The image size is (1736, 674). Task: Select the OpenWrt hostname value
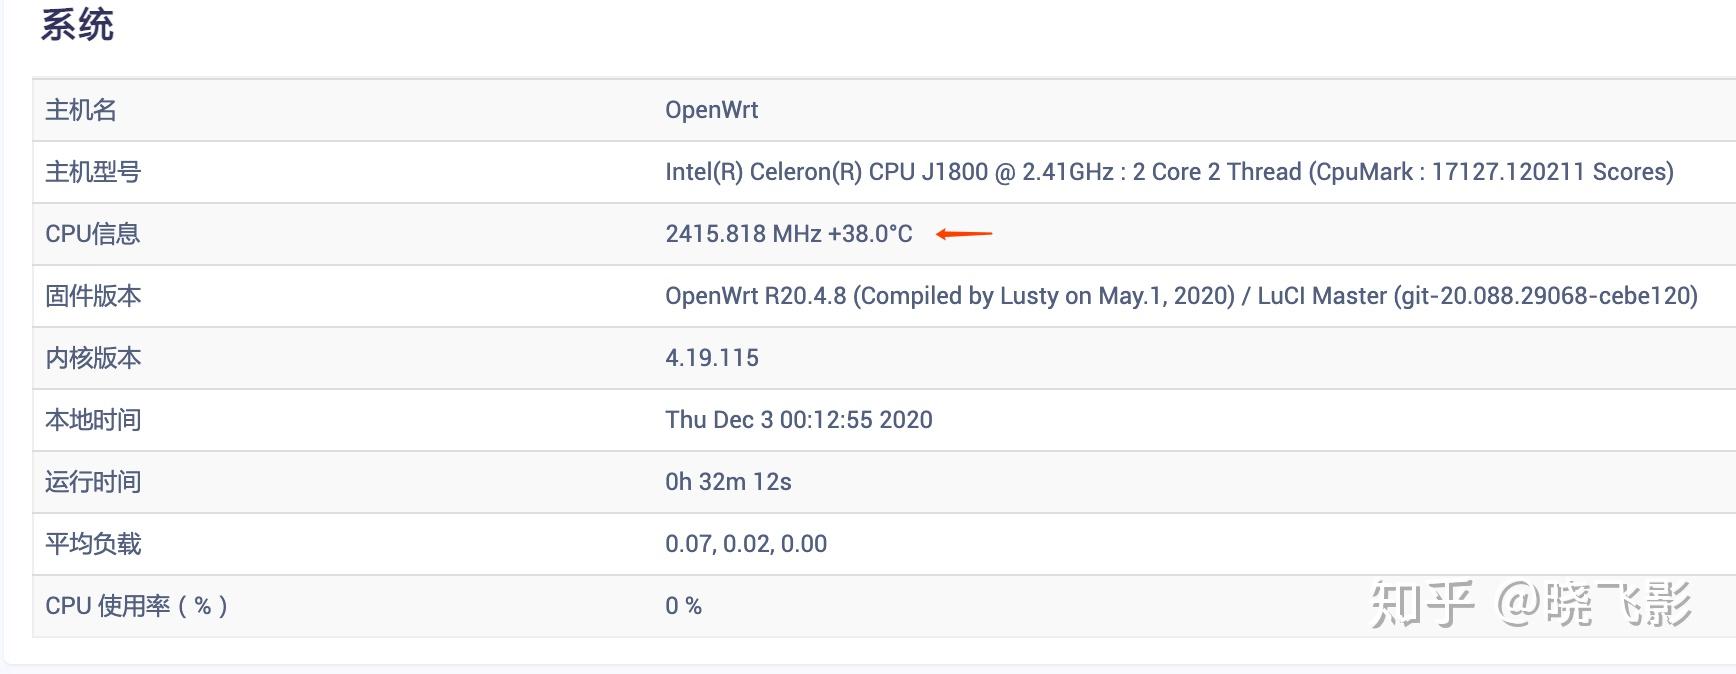pyautogui.click(x=711, y=110)
